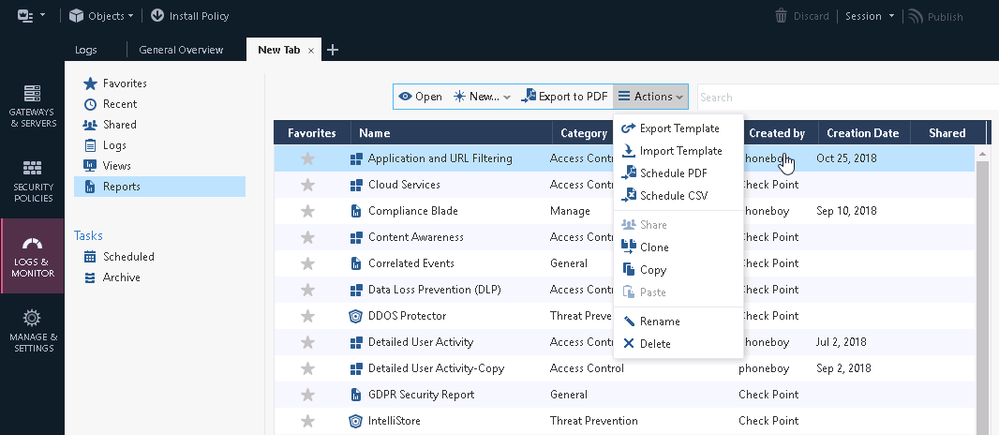Image resolution: width=999 pixels, height=435 pixels.
Task: Close the New Tab tab
Action: point(311,50)
